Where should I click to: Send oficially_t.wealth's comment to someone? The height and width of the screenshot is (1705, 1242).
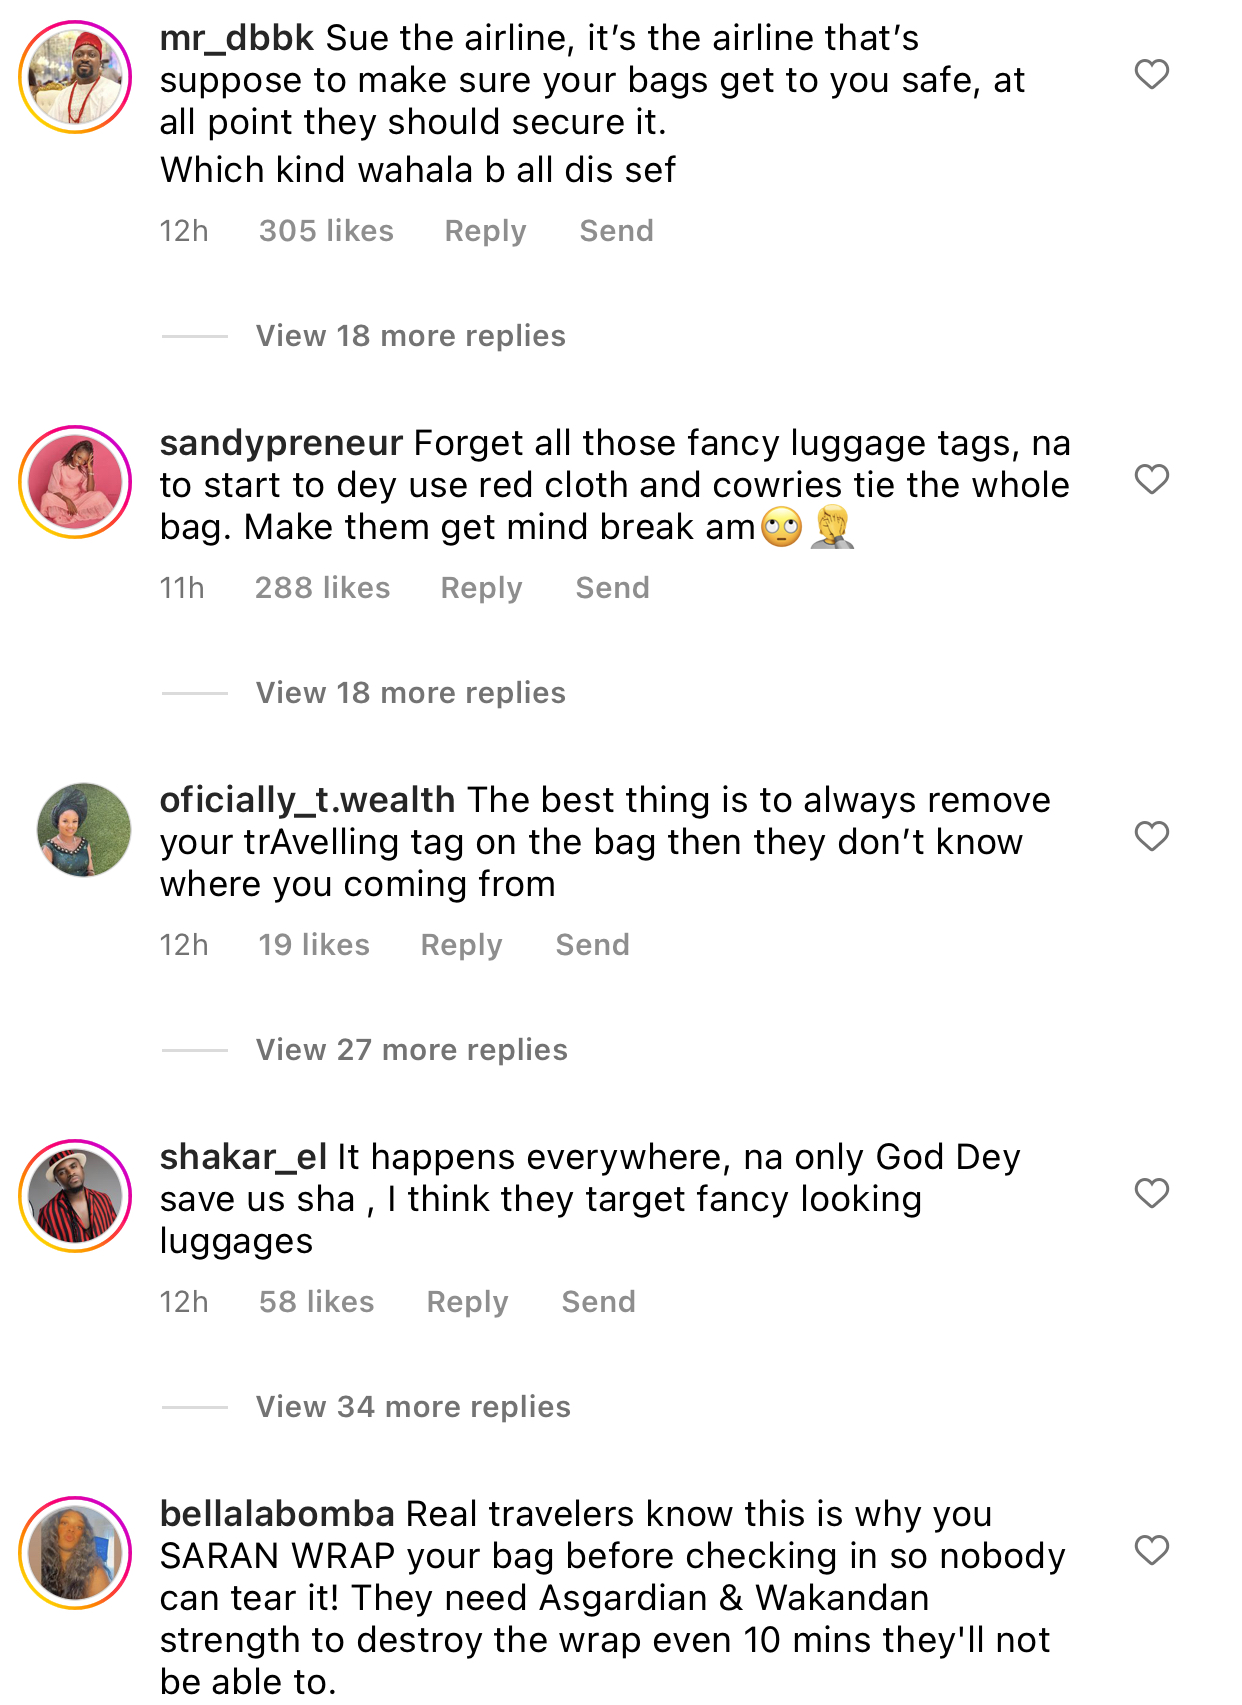click(592, 945)
